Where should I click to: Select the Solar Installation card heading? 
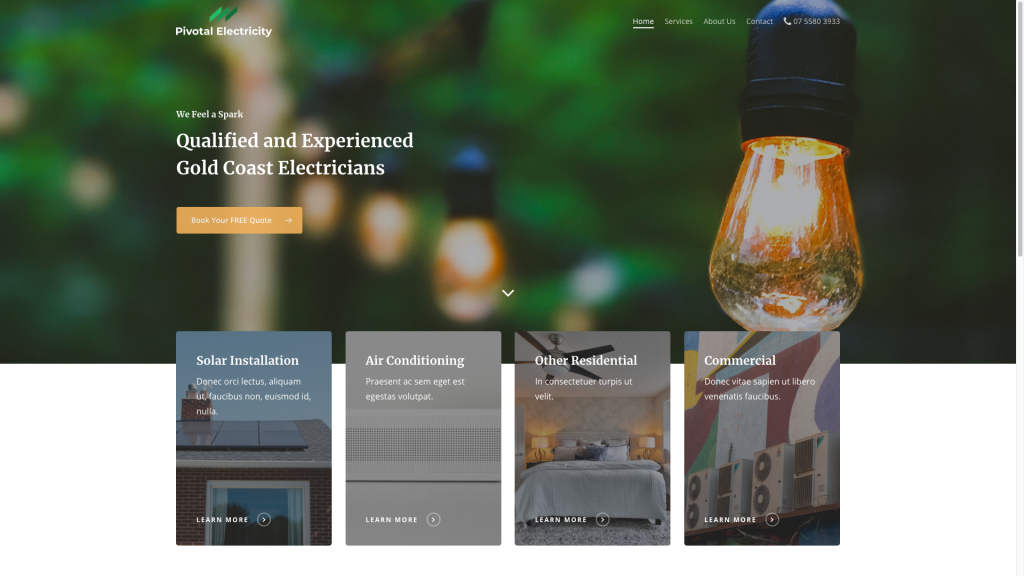tap(248, 360)
